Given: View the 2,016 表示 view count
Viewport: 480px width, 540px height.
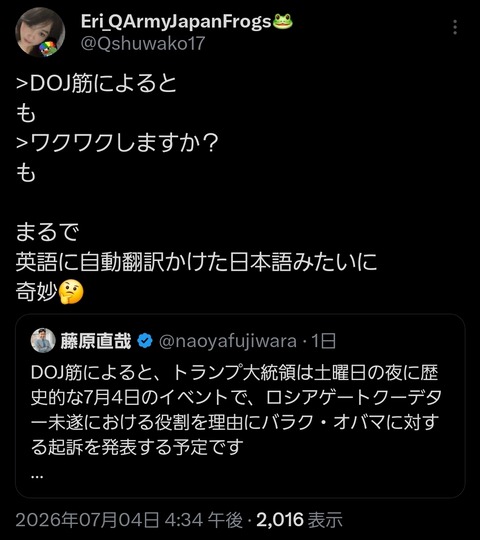Looking at the screenshot, I should click(x=299, y=520).
